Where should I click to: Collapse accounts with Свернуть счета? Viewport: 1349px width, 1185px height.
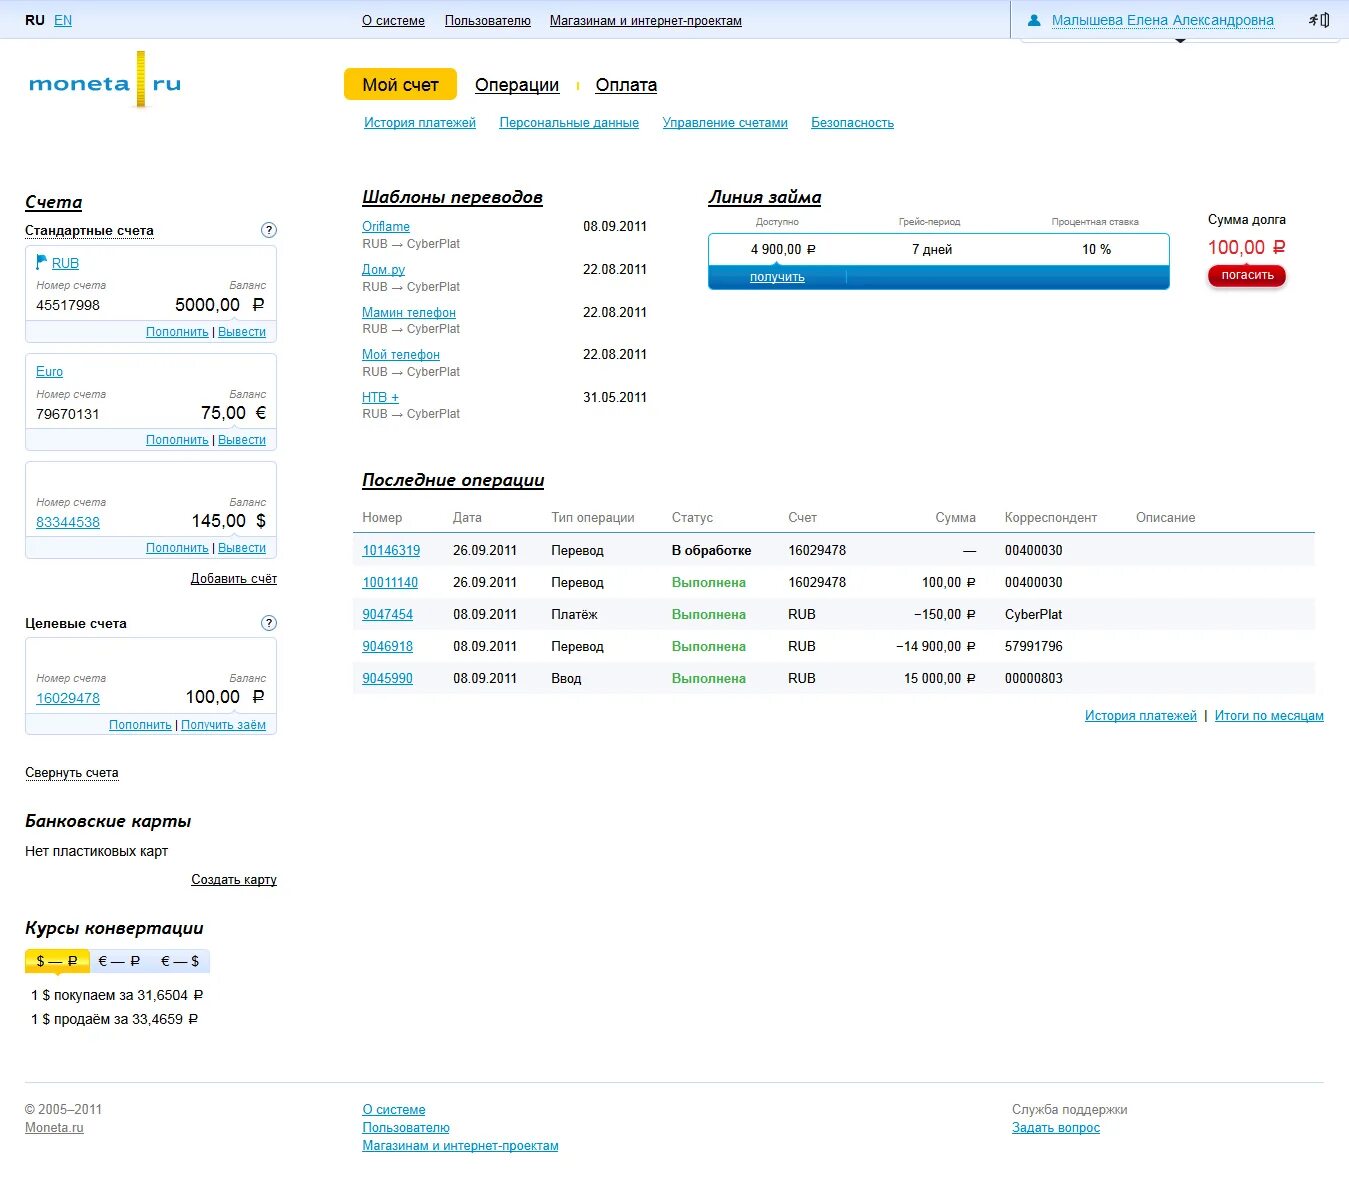point(72,773)
